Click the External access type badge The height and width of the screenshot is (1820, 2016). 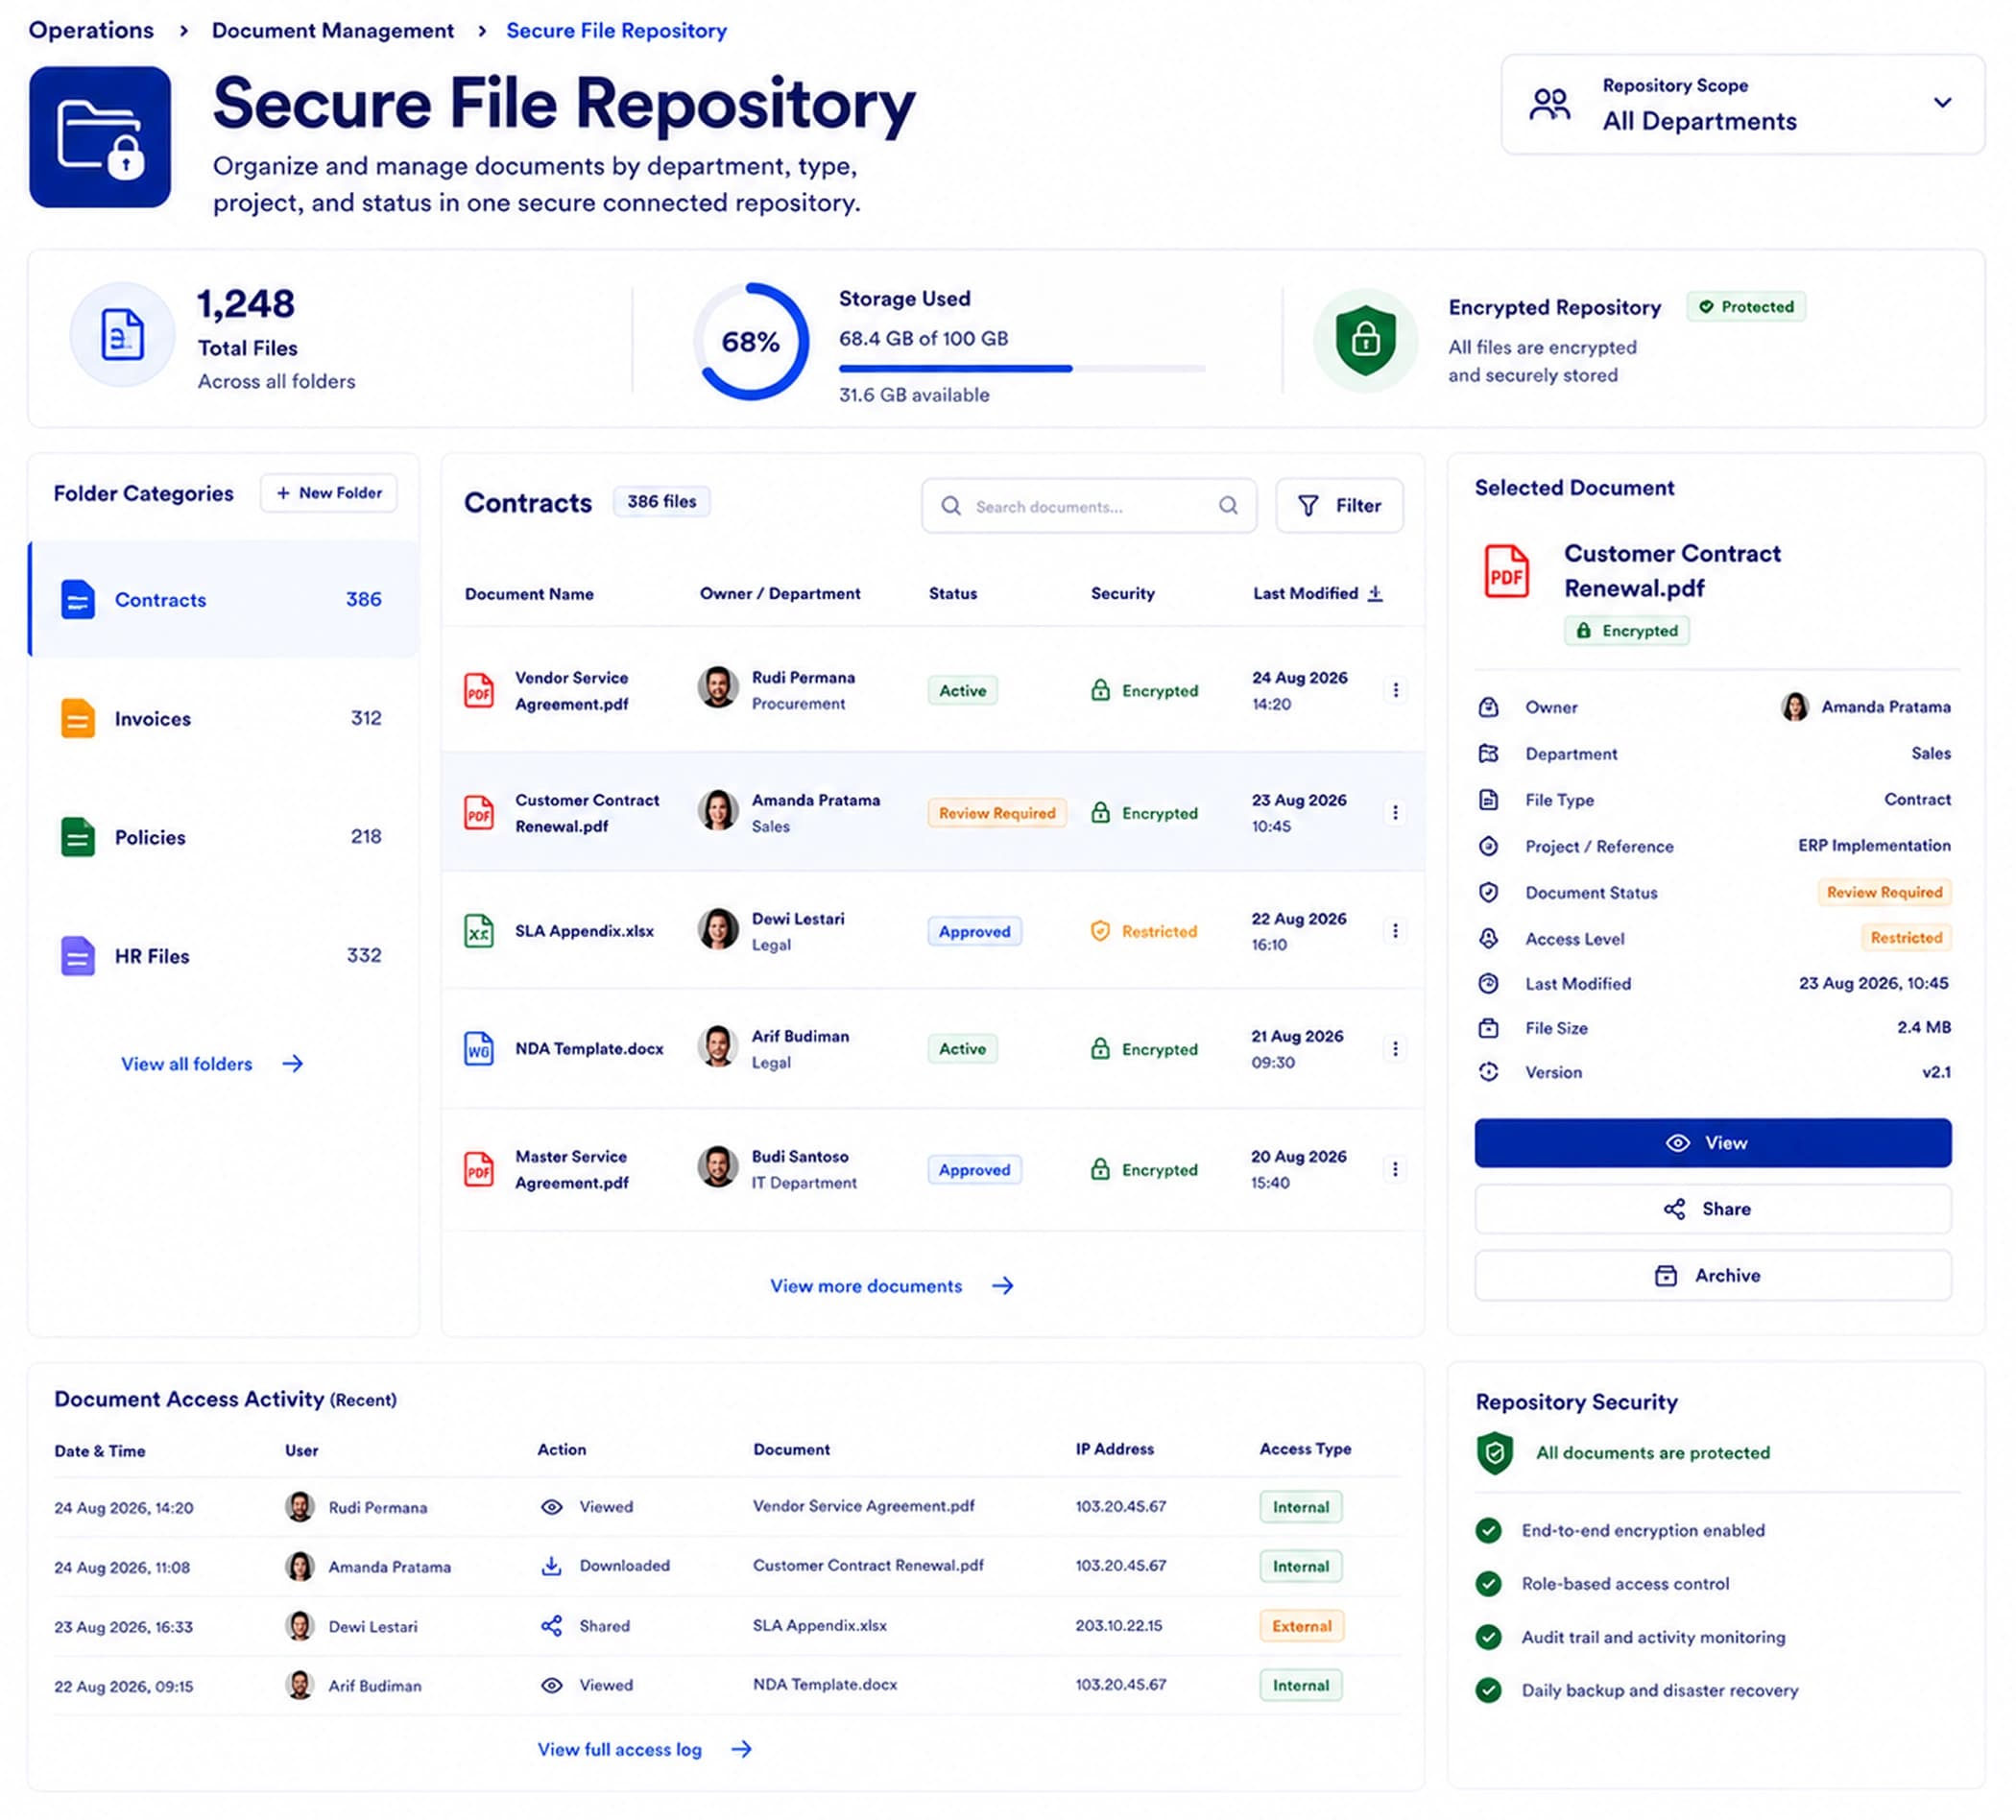1301,1626
